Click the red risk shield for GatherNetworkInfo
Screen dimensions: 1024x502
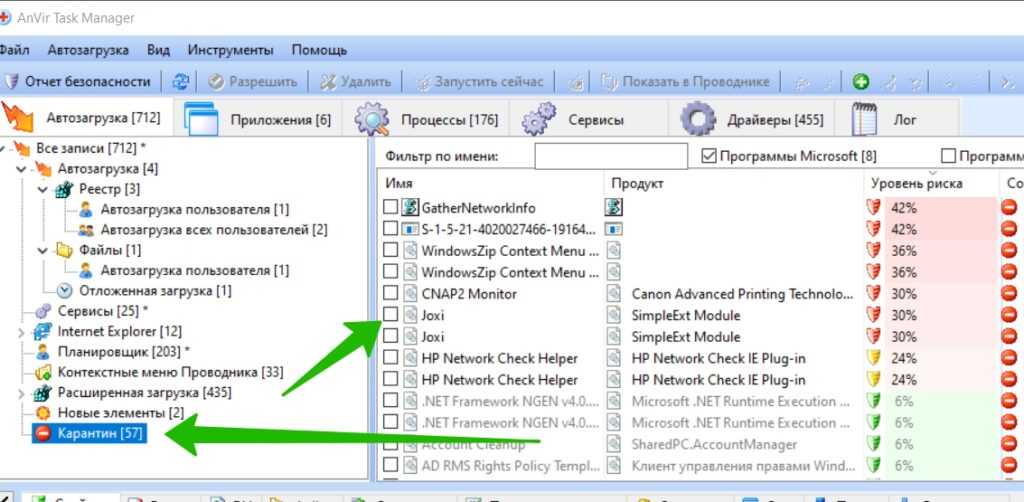click(x=873, y=208)
